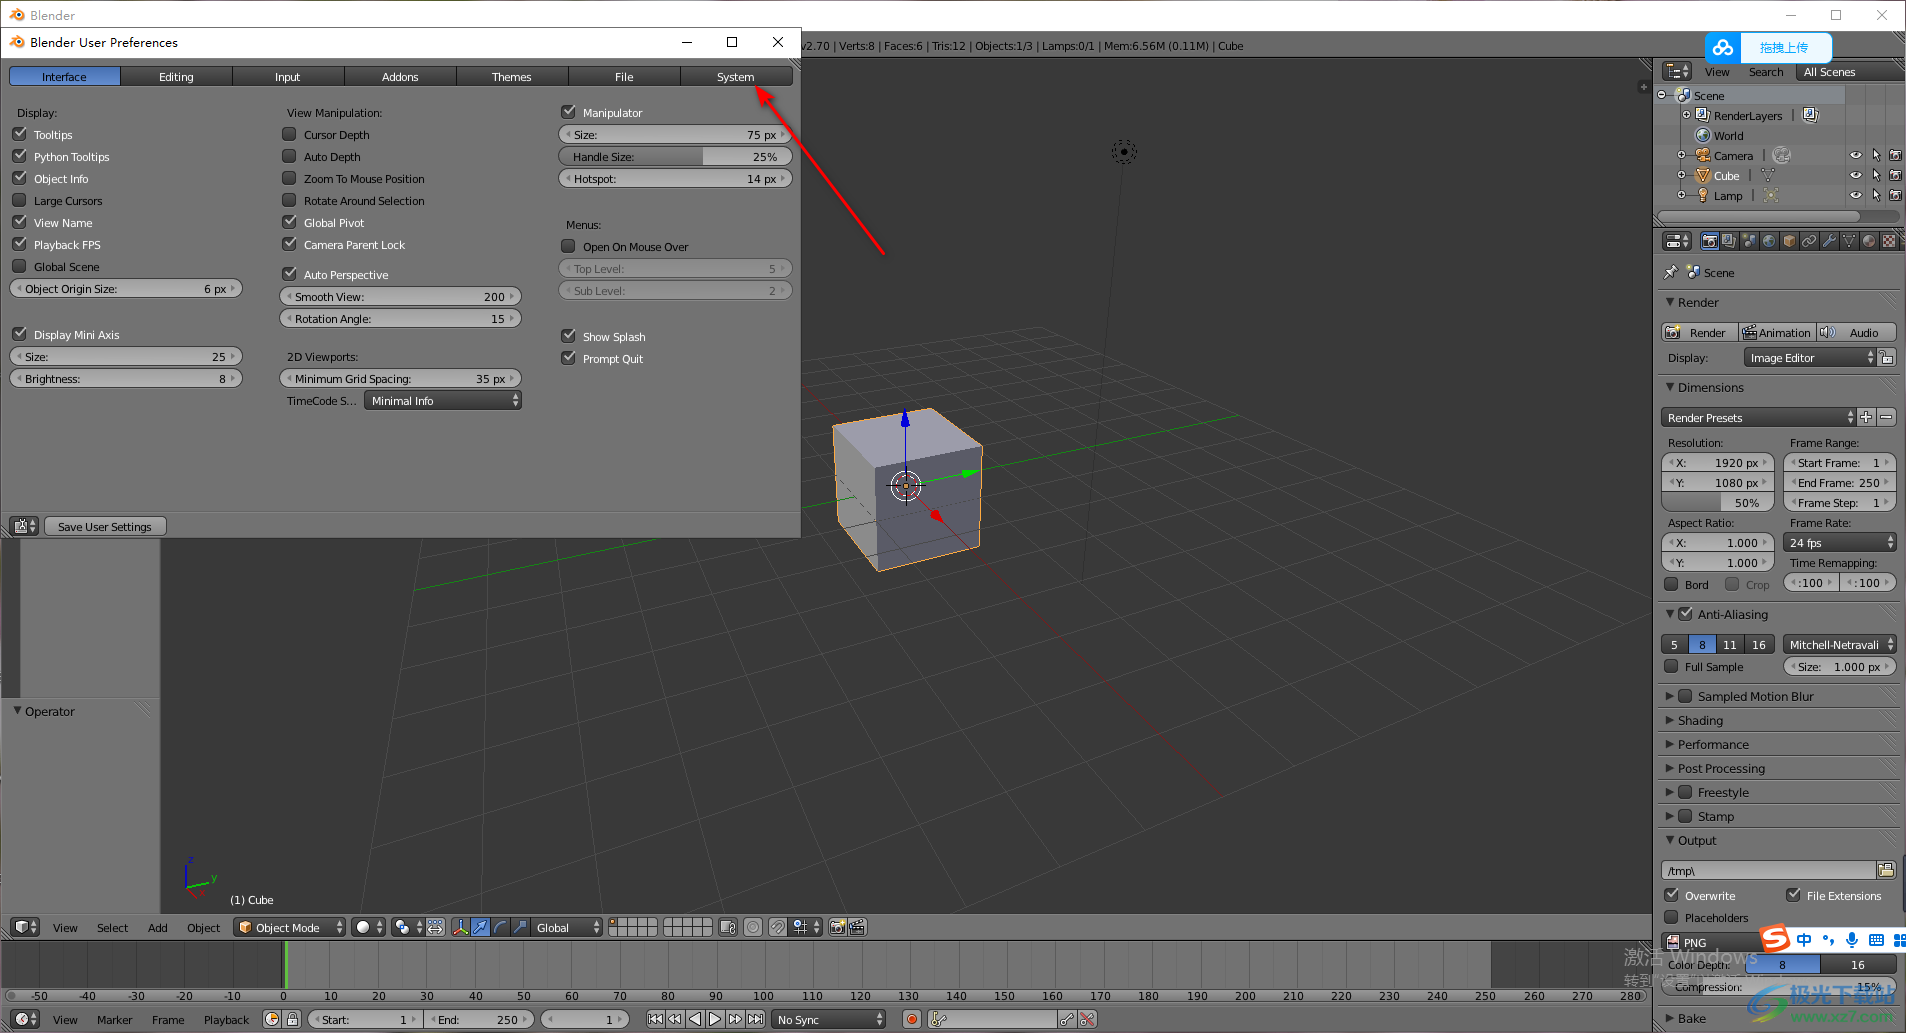Switch to the System preferences tab
Viewport: 1906px width, 1033px height.
pyautogui.click(x=736, y=77)
